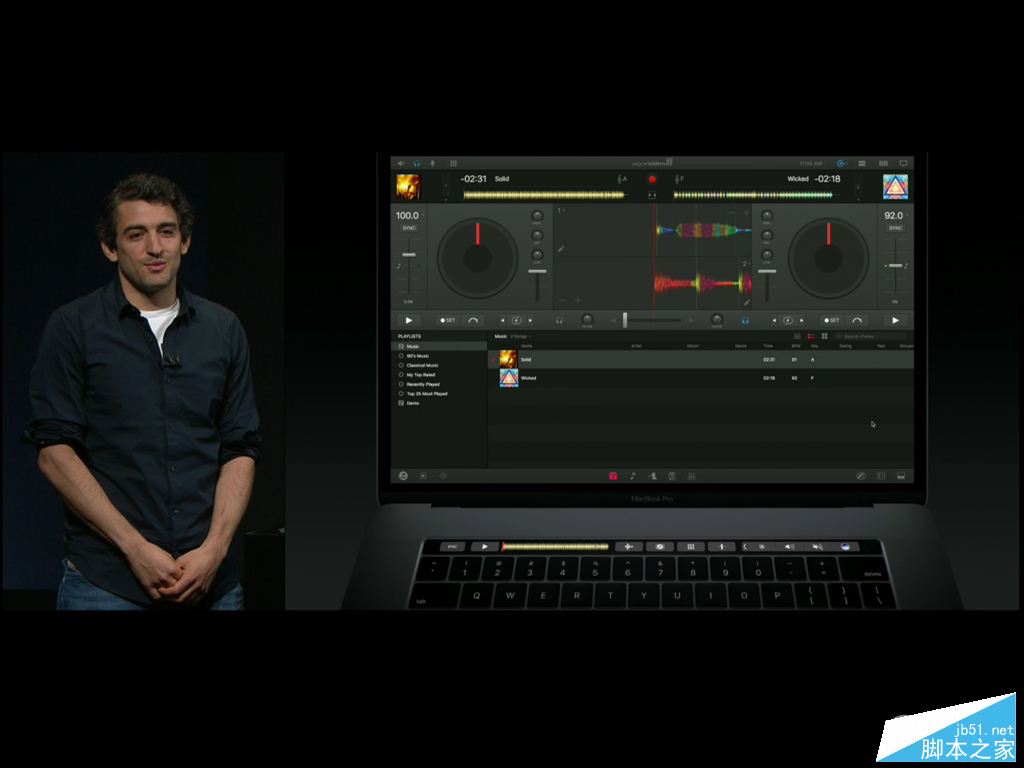This screenshot has height=768, width=1024.
Task: Seek within the Solid overview waveform
Action: [x=543, y=195]
